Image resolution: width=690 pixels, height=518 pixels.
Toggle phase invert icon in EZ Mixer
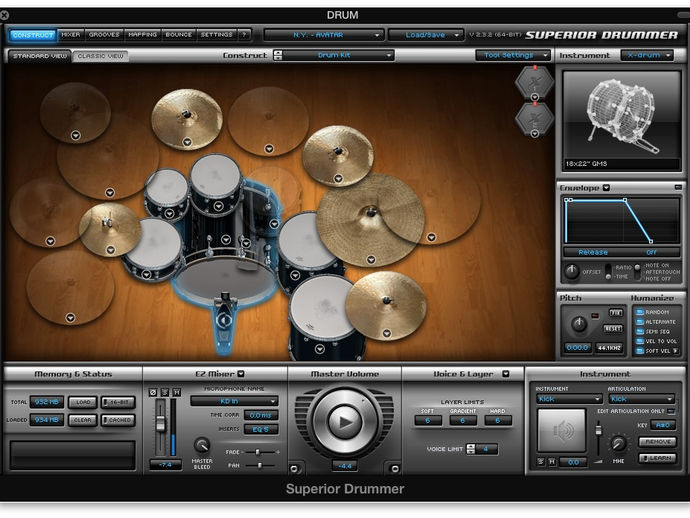point(153,392)
